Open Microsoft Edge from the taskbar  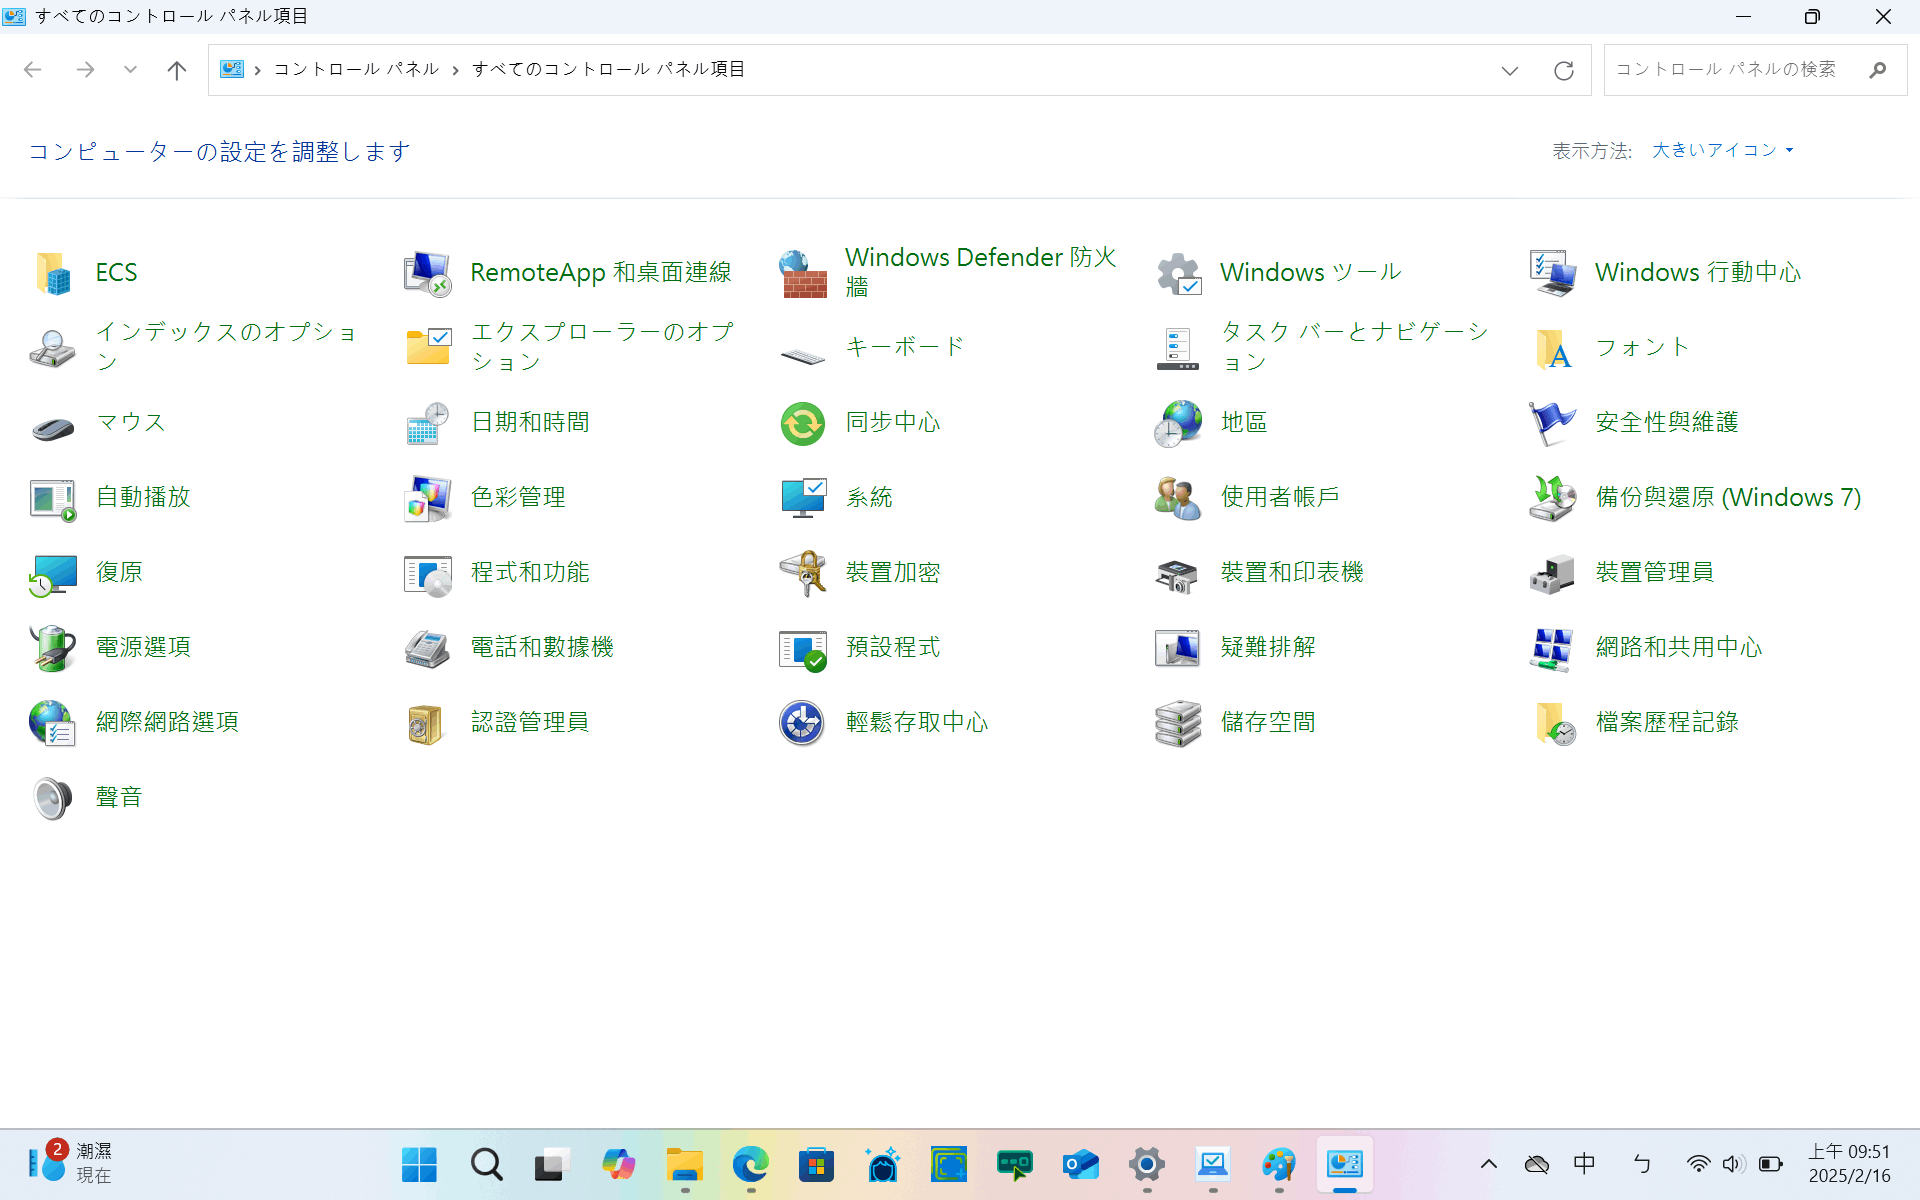click(x=750, y=1164)
